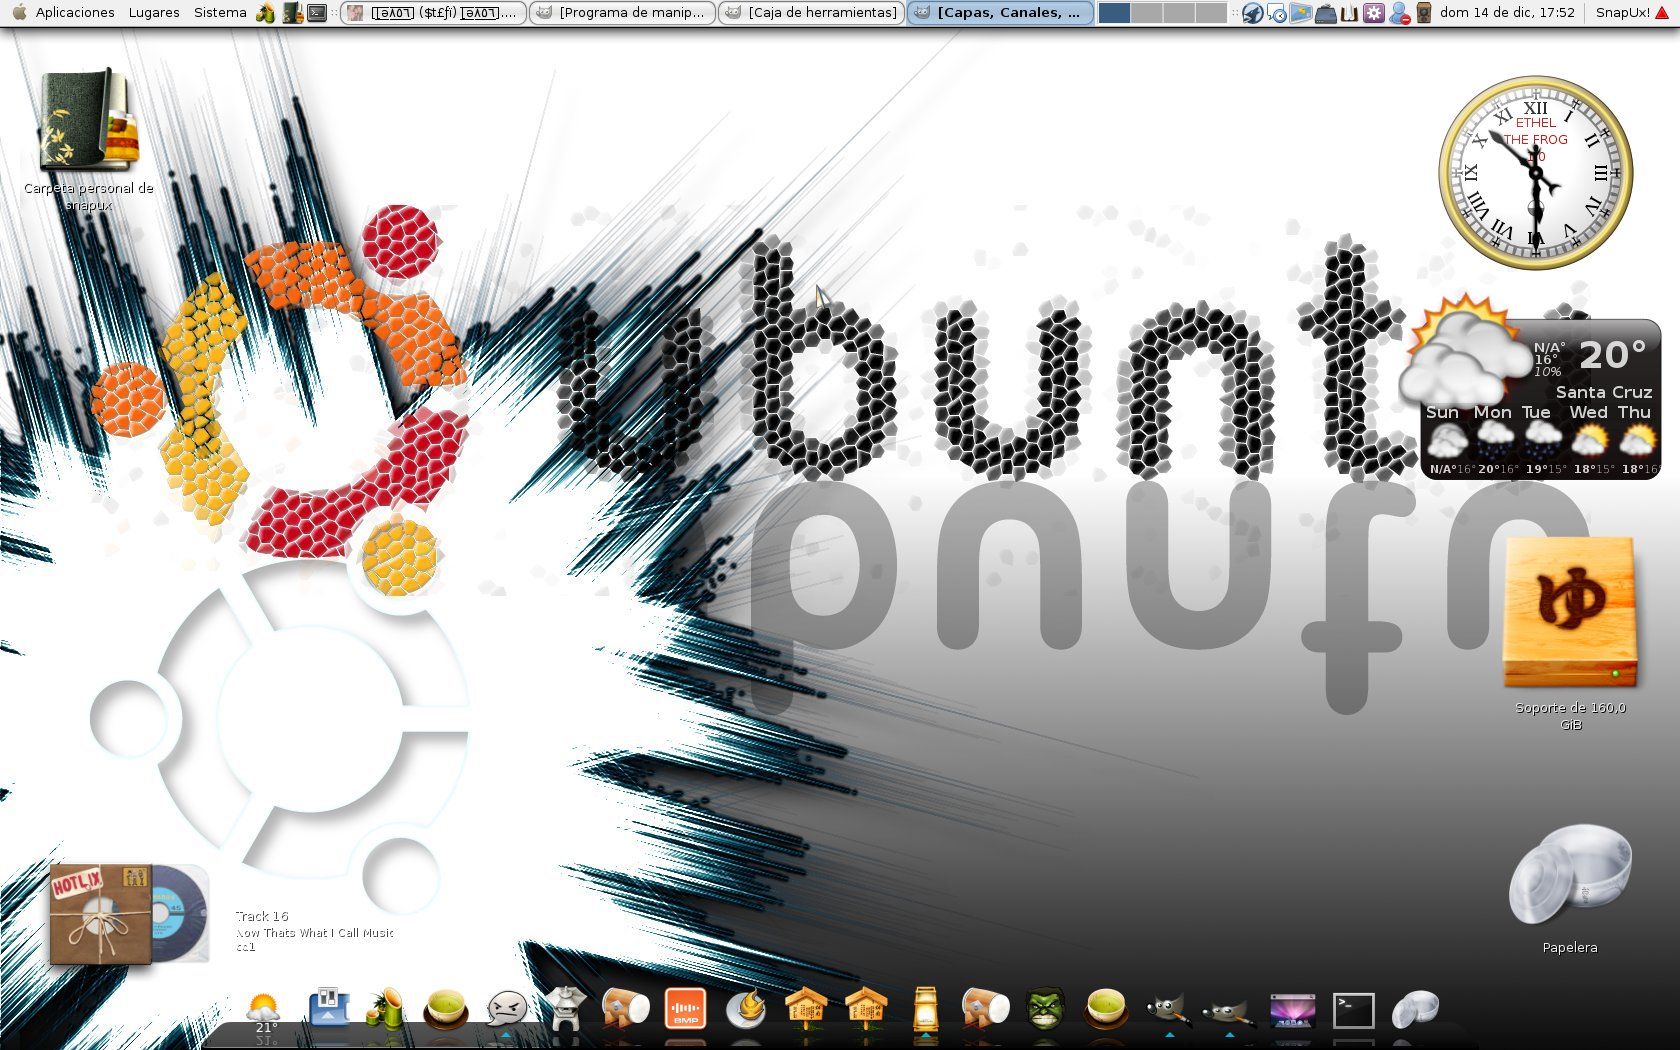Open the orange BMP audio icon in the dock
The height and width of the screenshot is (1050, 1680).
click(685, 1008)
